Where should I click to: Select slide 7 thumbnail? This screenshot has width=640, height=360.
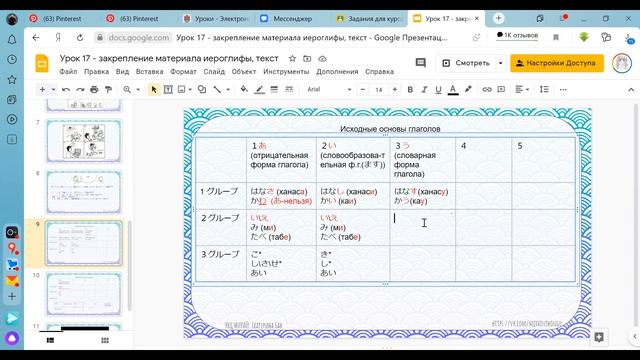(x=84, y=141)
